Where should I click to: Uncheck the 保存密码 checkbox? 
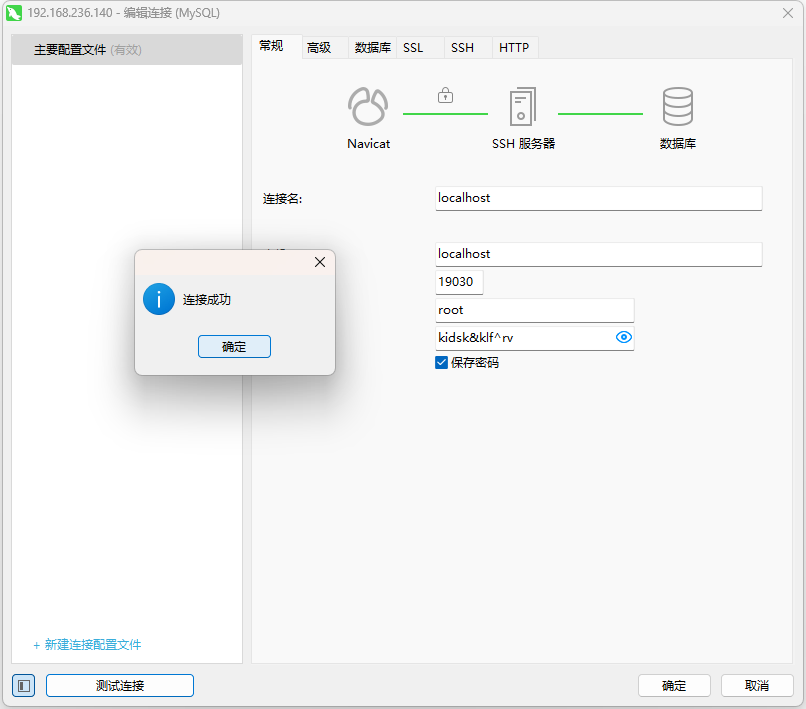(x=442, y=363)
